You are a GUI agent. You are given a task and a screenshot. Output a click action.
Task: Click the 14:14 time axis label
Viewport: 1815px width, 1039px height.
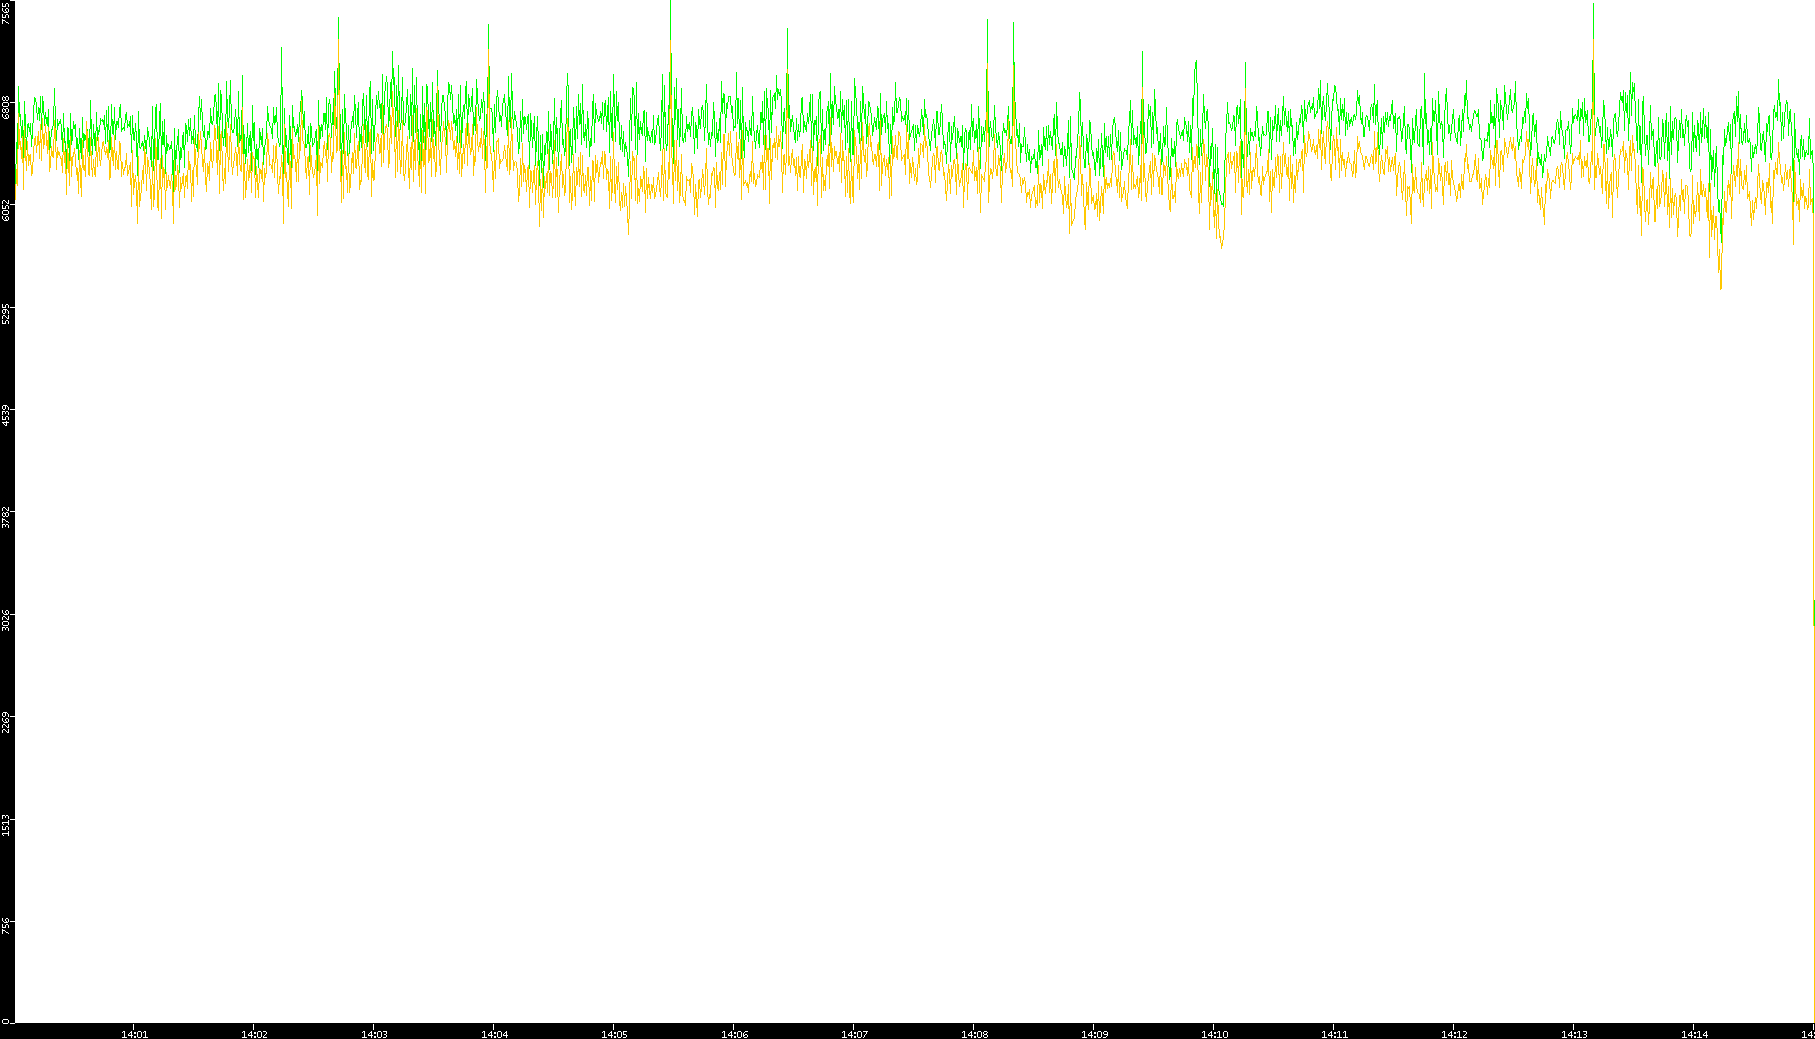tap(1694, 1034)
